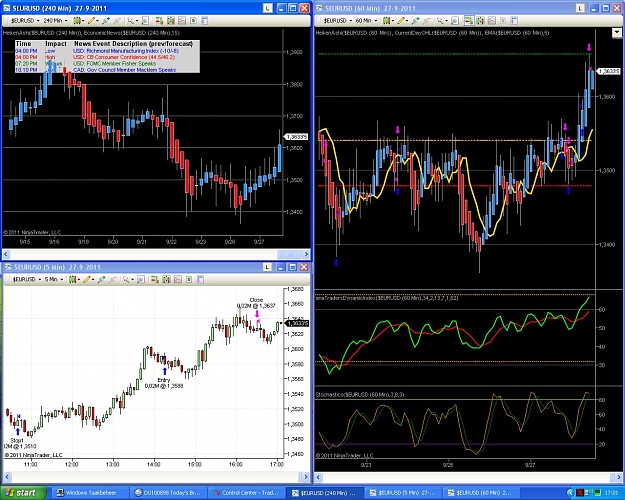Open Strategies dialog in 240 Min chart

(x=193, y=20)
